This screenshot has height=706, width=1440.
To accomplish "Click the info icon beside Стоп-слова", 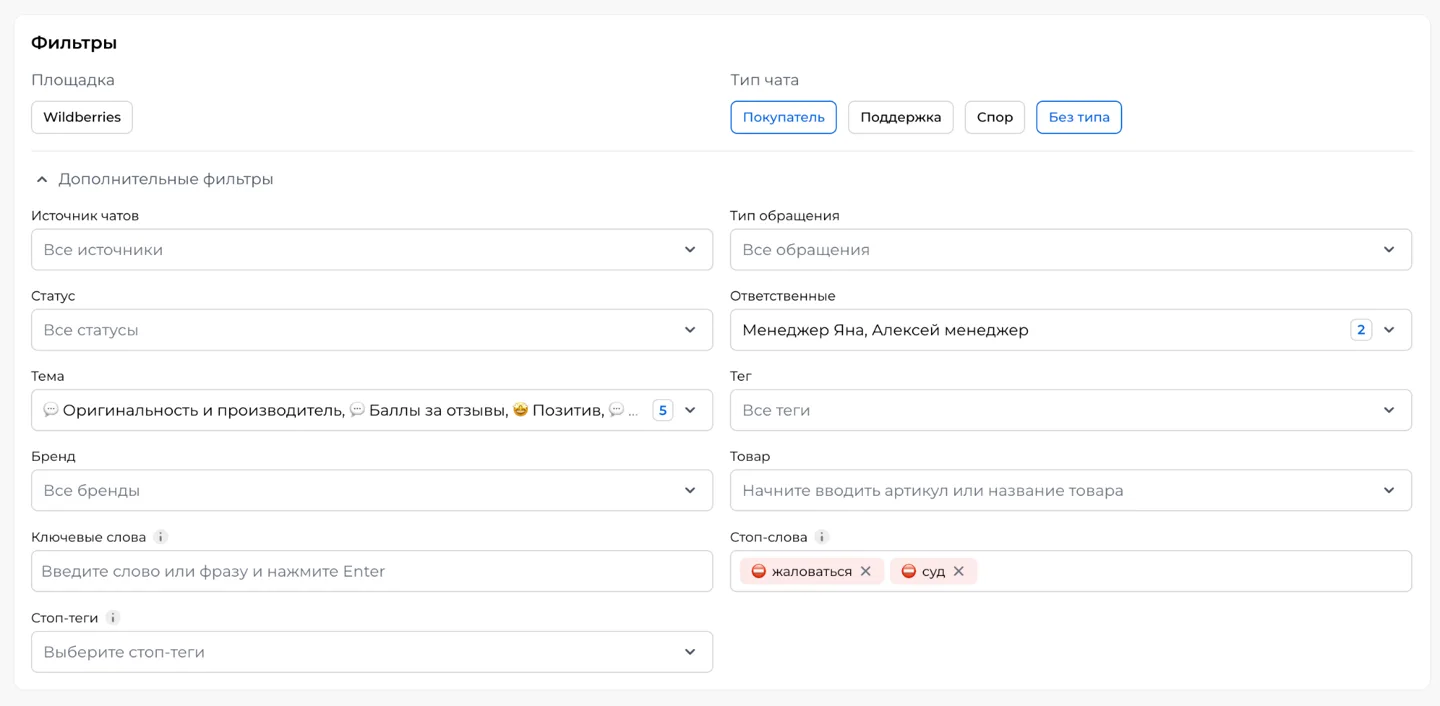I will tap(822, 537).
